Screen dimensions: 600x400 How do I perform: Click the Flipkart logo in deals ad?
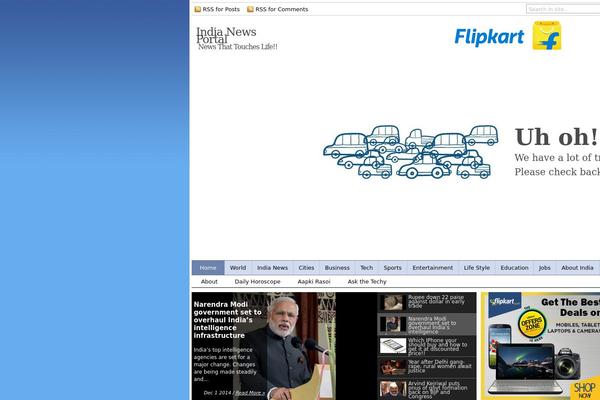pos(505,302)
